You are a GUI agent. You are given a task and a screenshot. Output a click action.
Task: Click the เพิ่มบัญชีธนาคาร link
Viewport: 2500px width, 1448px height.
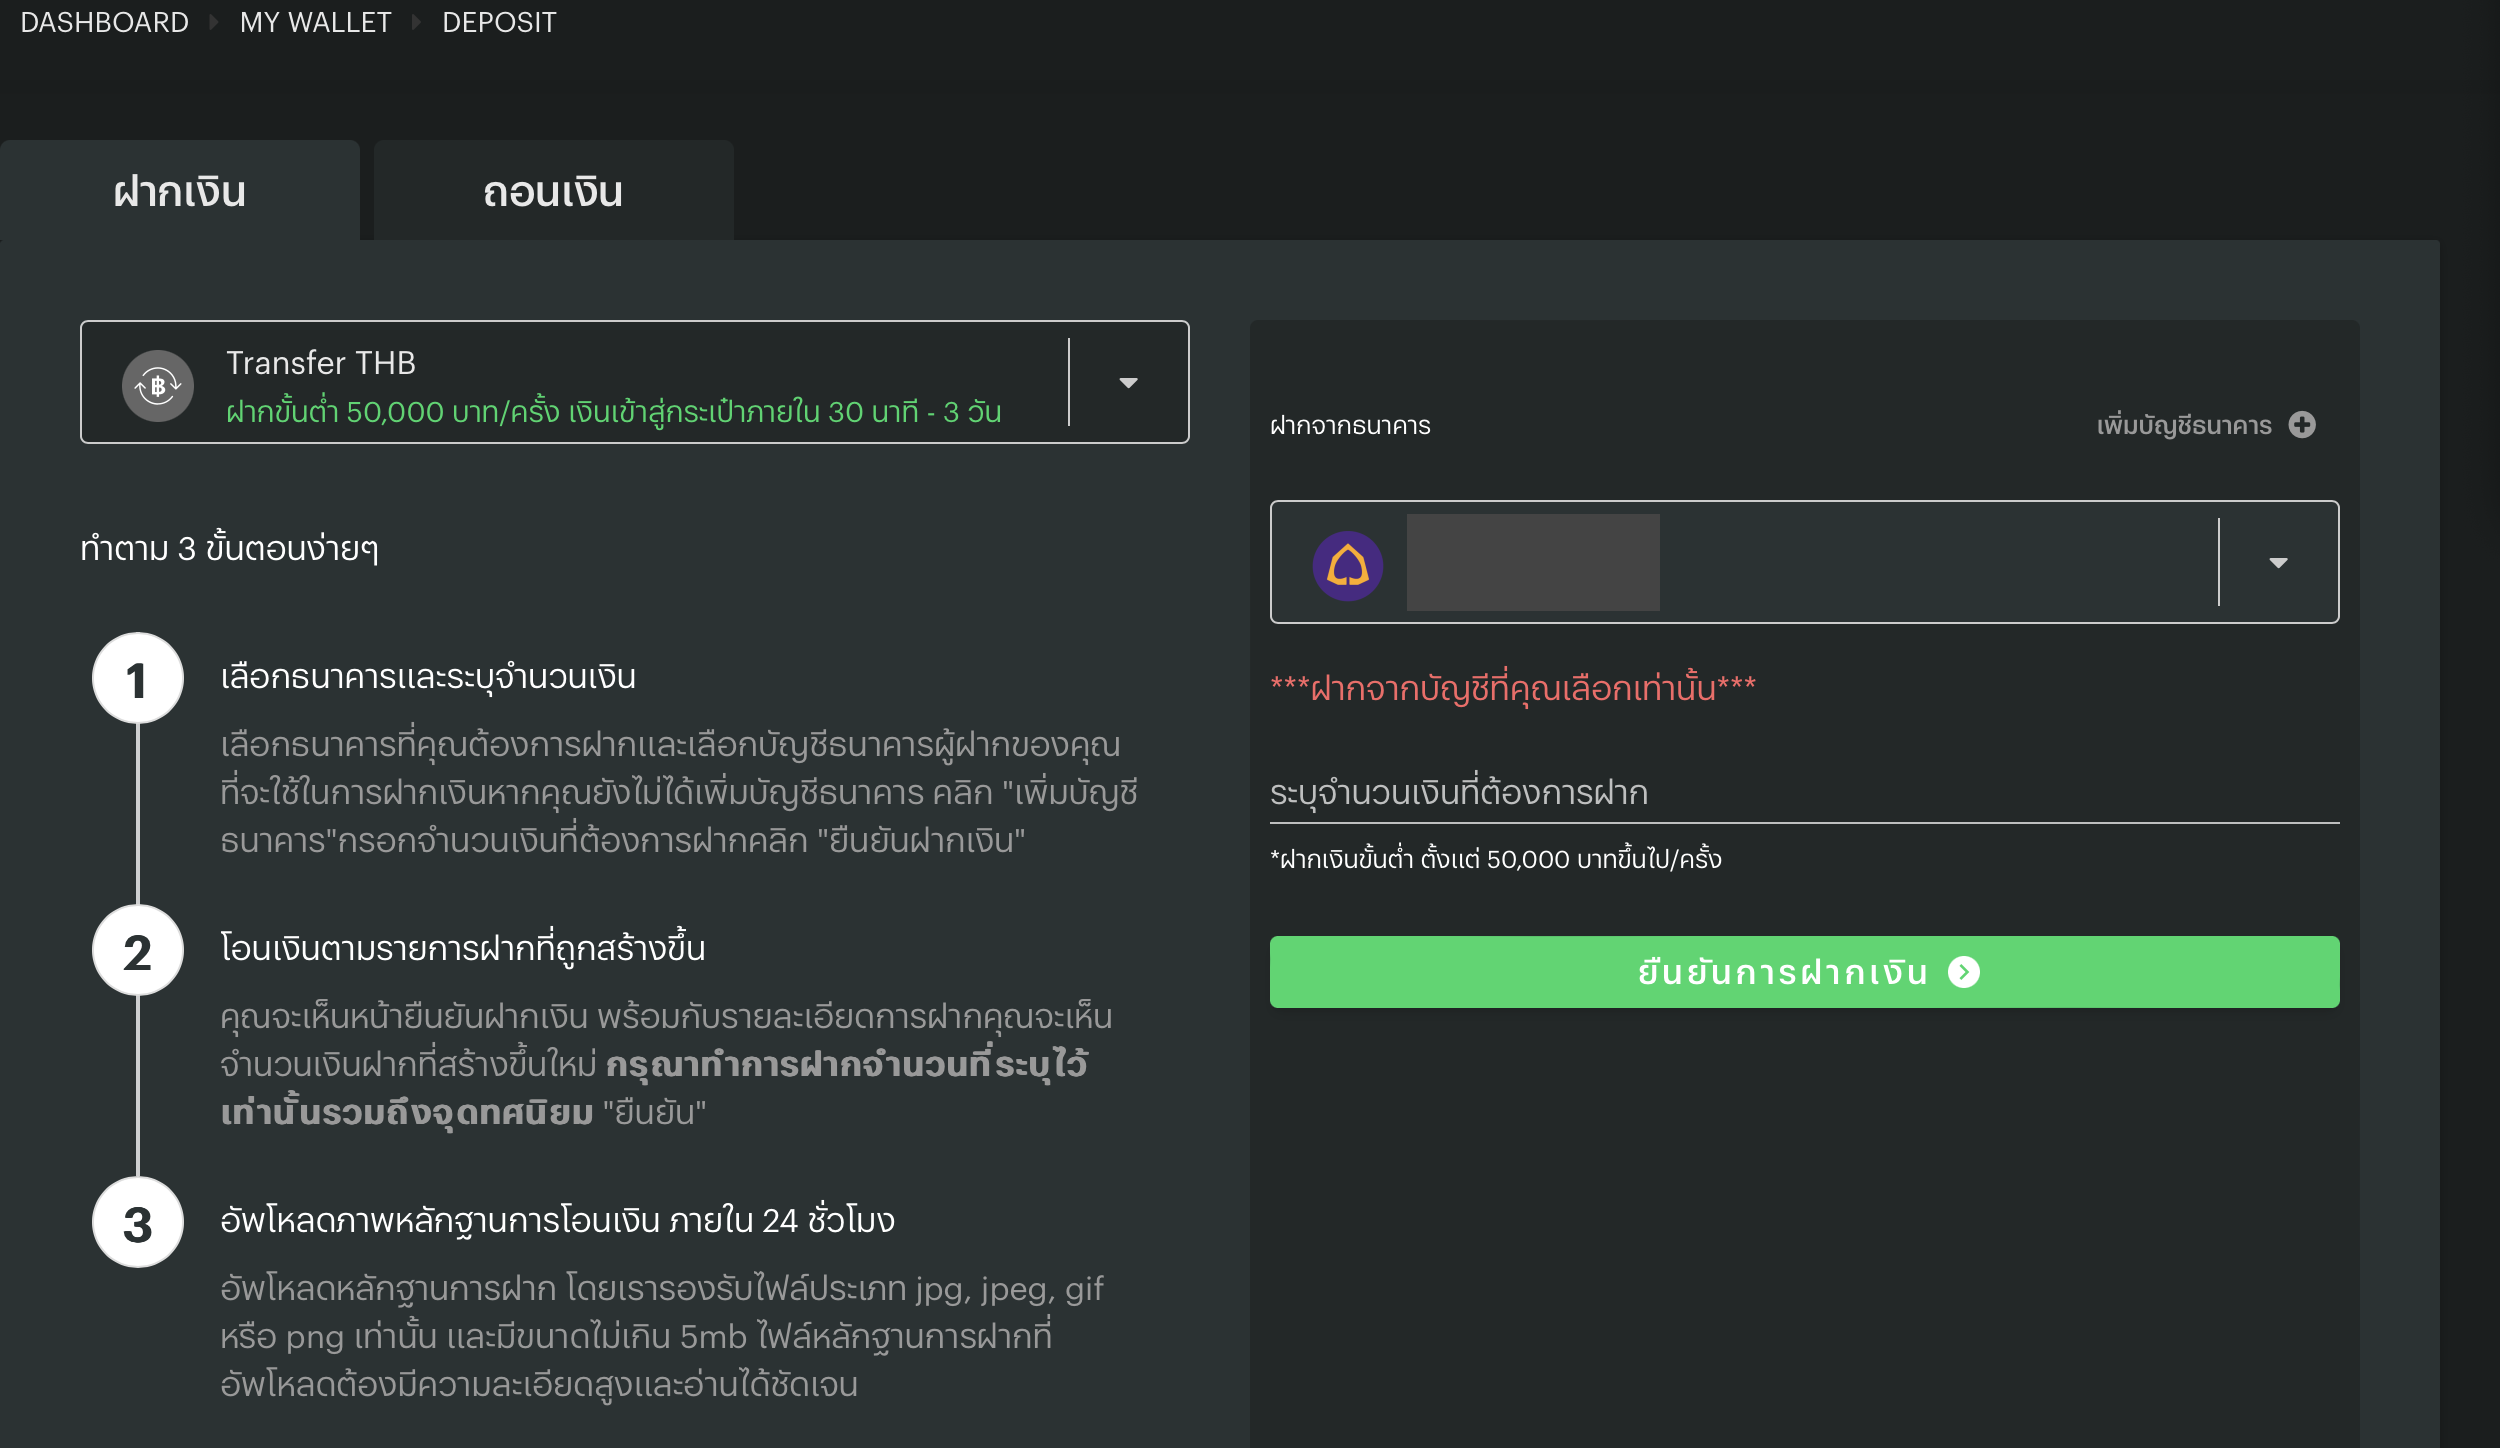coord(2183,425)
